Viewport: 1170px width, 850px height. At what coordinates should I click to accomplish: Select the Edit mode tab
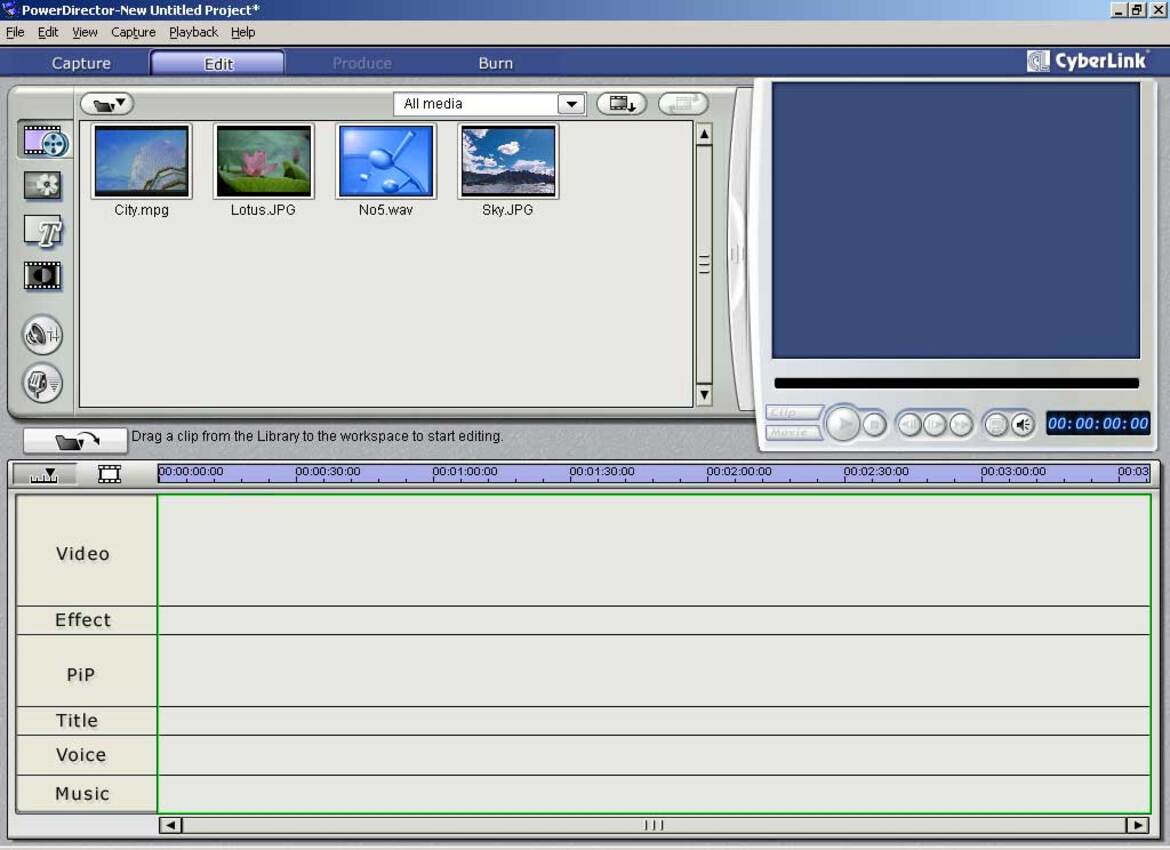click(217, 63)
